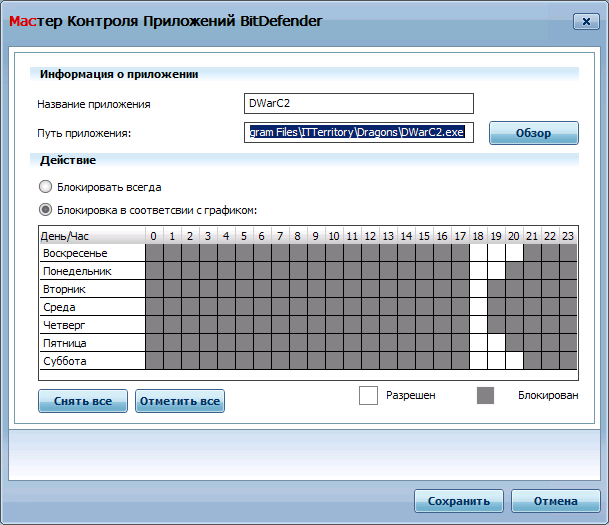Toggle Четверг hour 18 cell

point(478,325)
